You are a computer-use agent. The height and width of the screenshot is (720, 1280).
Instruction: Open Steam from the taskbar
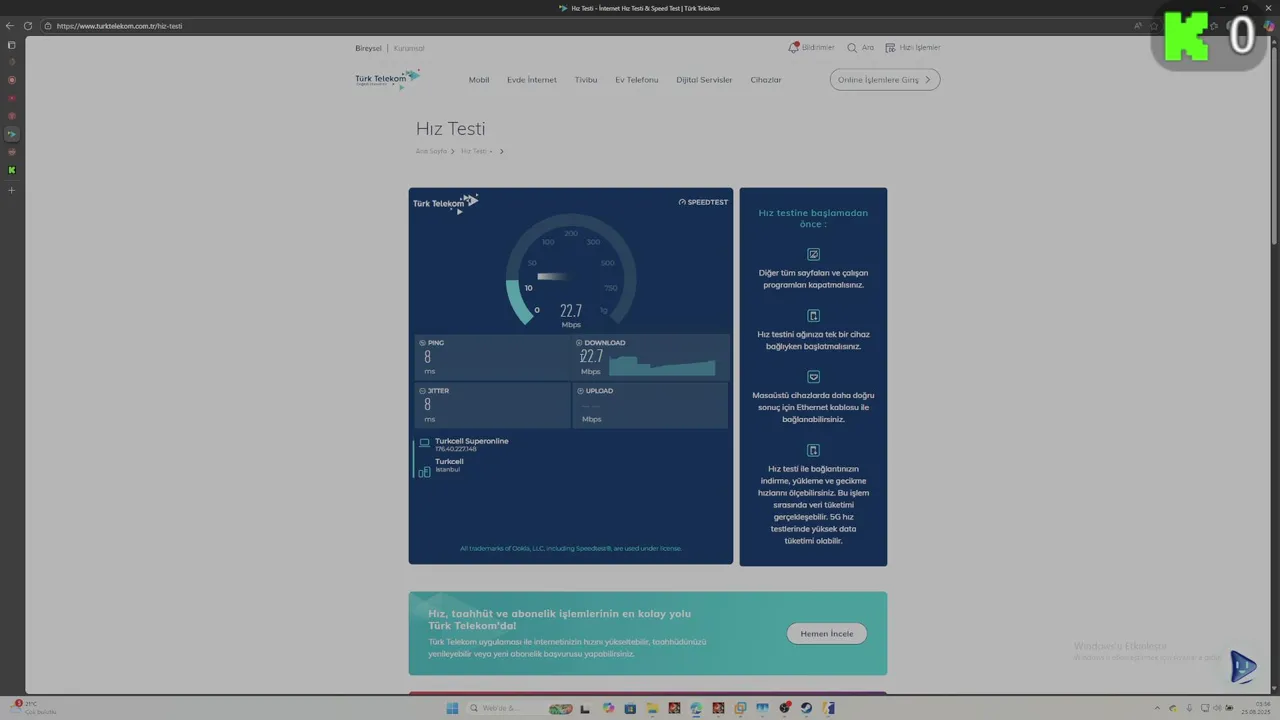click(806, 708)
